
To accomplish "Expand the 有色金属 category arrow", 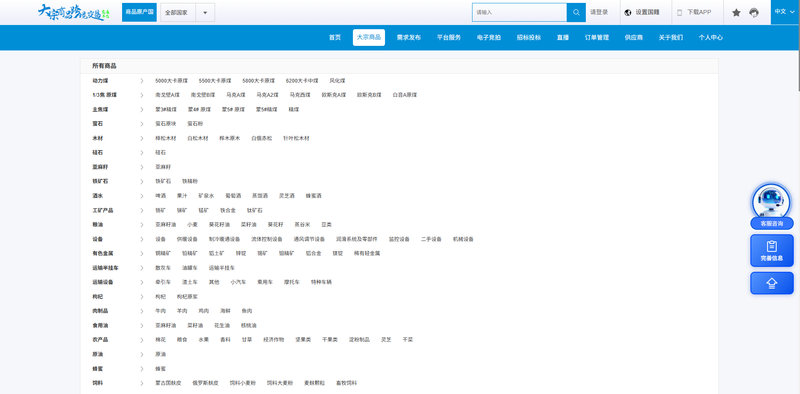I will pos(142,253).
